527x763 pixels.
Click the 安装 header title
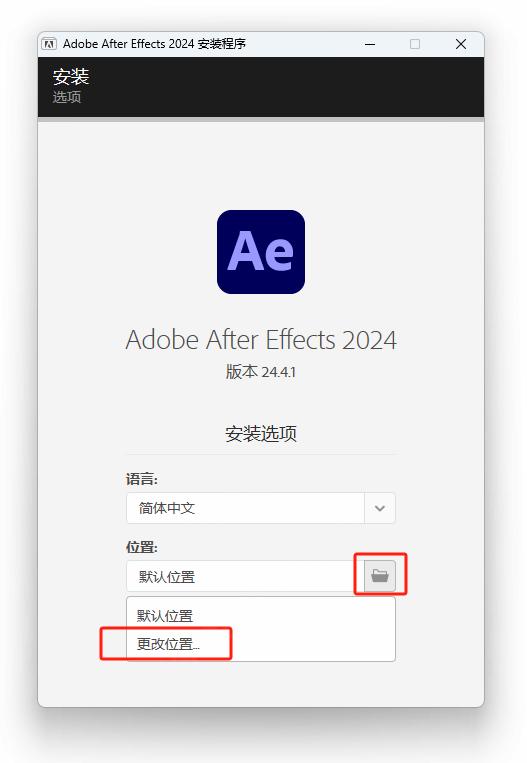(x=71, y=76)
